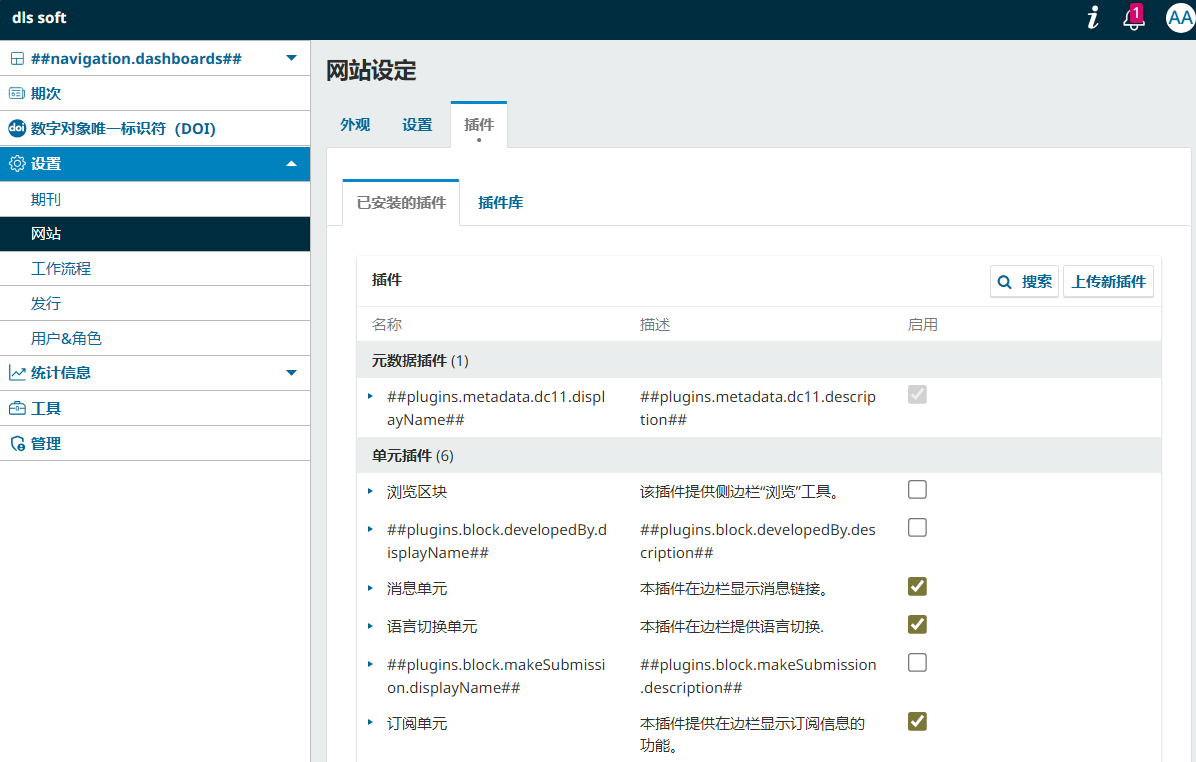Open the AA user avatar menu

click(1180, 18)
